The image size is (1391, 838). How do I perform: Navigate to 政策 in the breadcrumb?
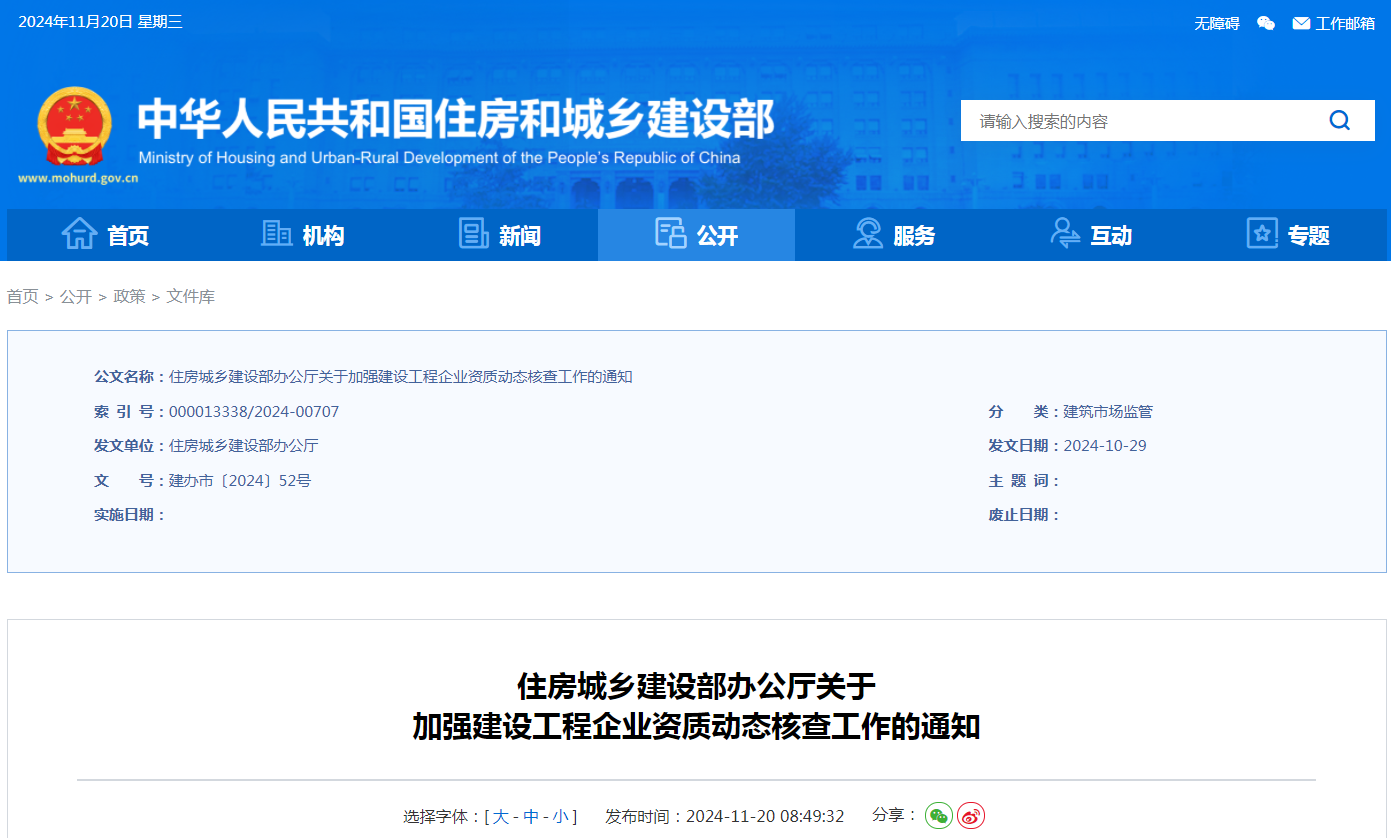(129, 296)
